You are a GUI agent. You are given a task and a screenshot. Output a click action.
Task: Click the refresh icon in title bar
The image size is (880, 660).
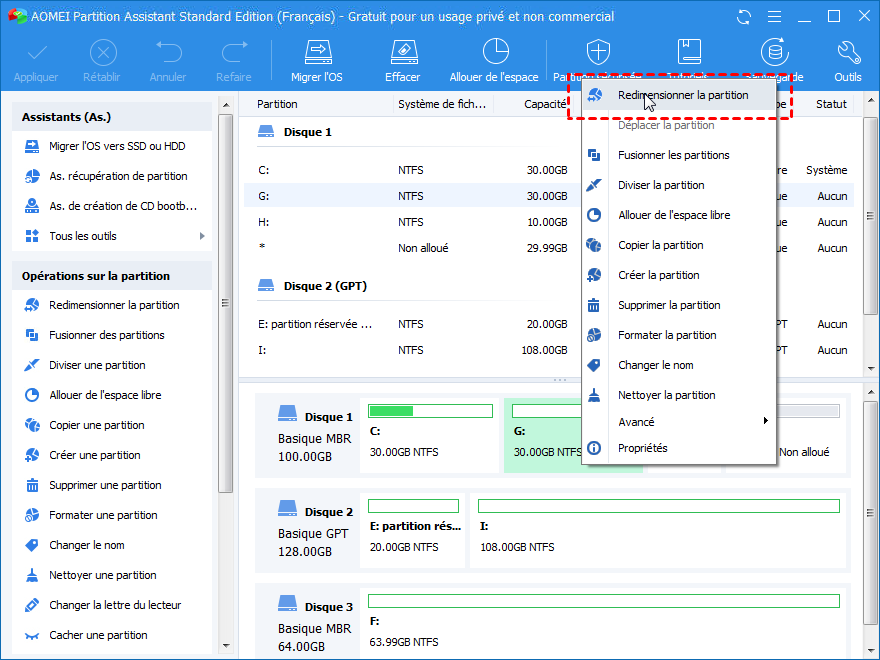point(743,17)
